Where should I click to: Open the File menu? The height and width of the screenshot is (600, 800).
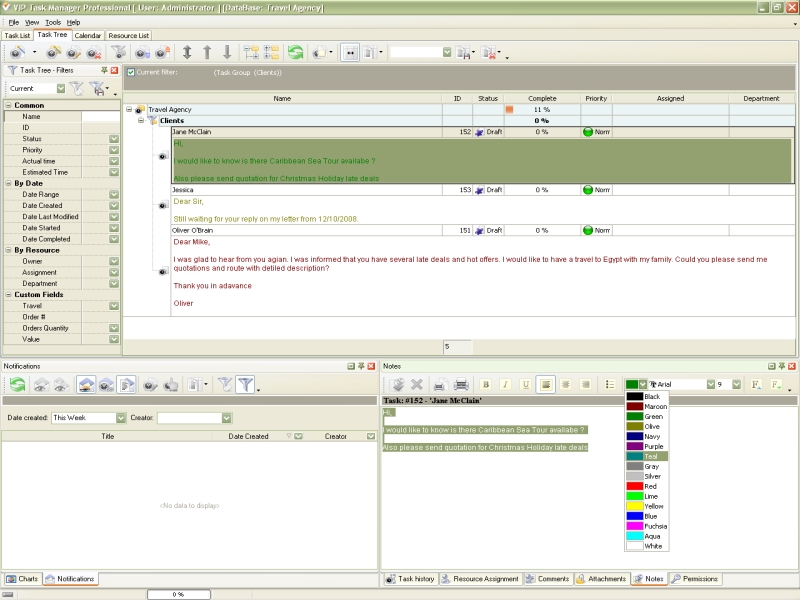[14, 22]
